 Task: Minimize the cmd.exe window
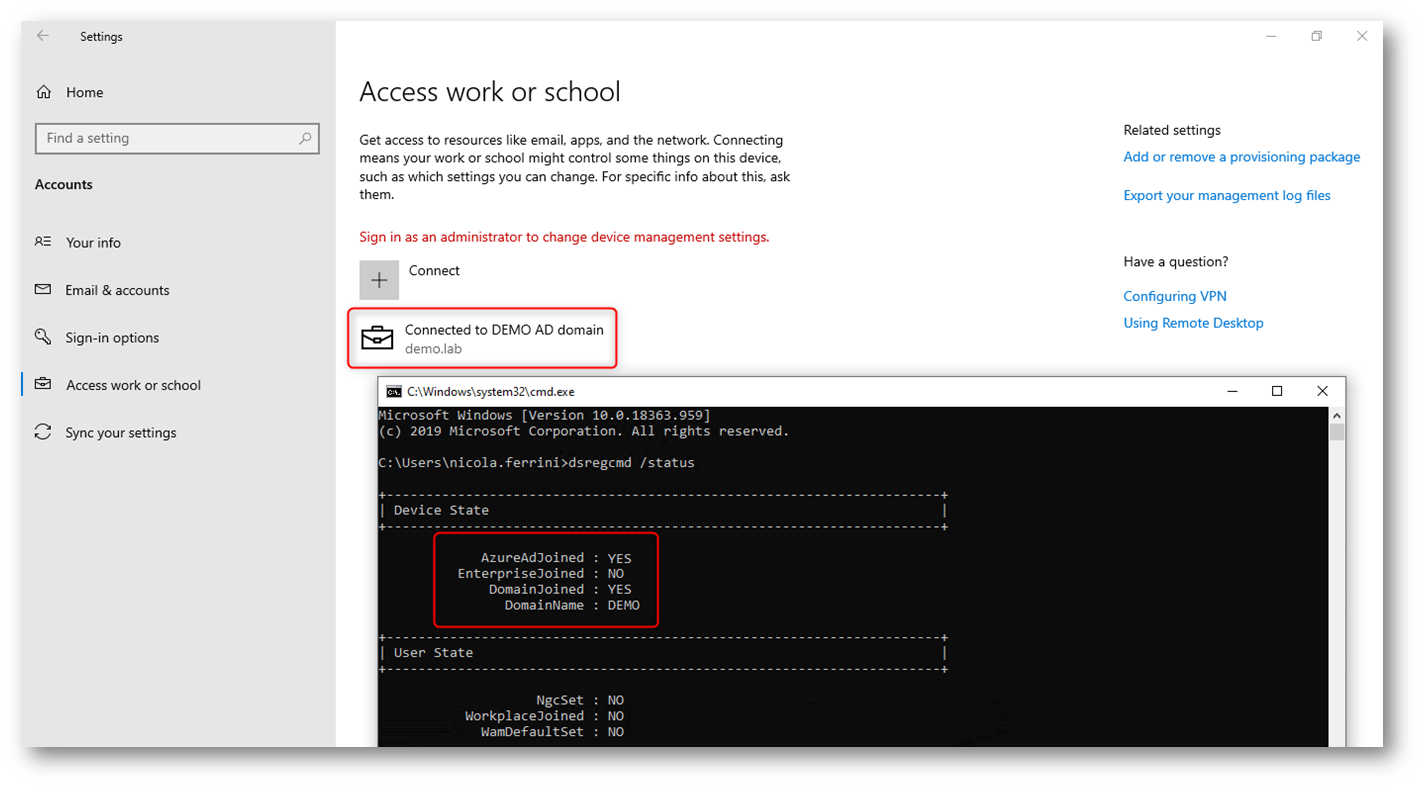1231,391
